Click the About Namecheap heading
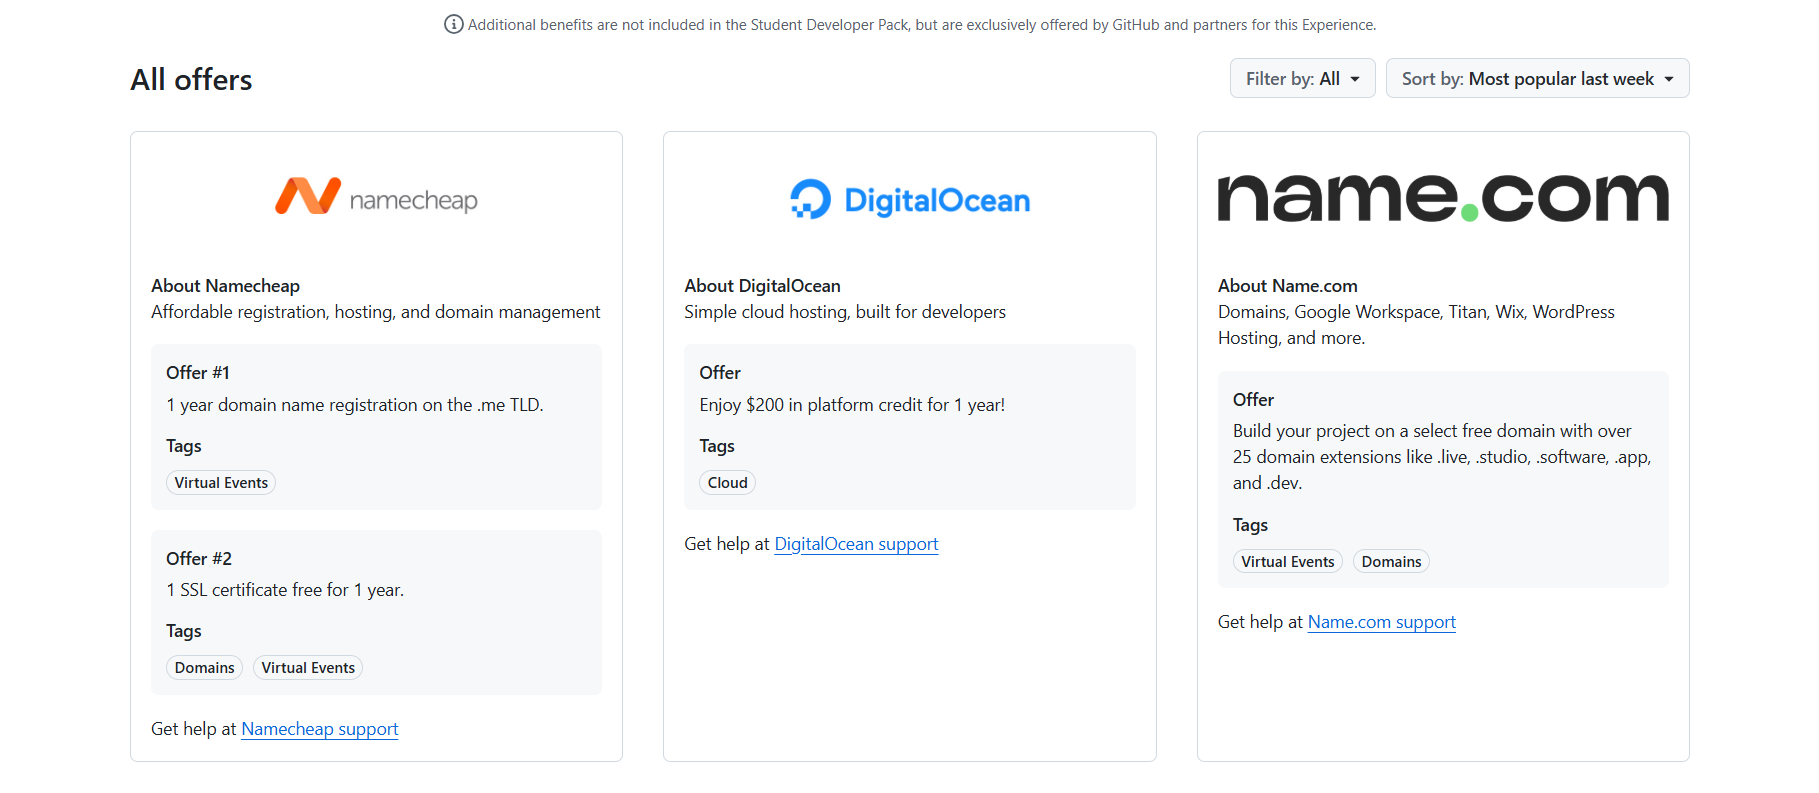Viewport: 1819px width, 793px height. tap(225, 286)
